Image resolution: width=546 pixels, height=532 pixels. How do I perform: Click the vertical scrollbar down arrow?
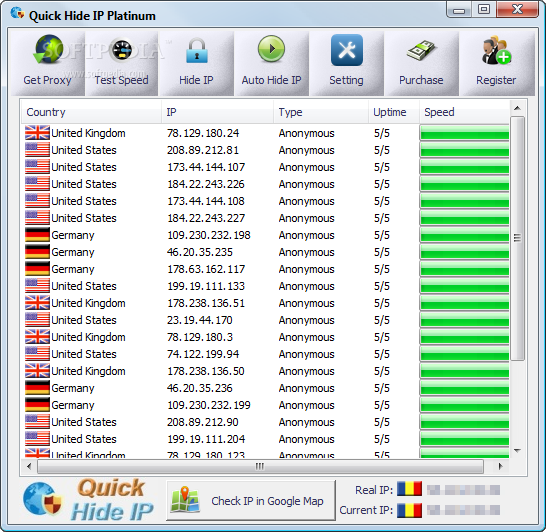click(x=517, y=451)
